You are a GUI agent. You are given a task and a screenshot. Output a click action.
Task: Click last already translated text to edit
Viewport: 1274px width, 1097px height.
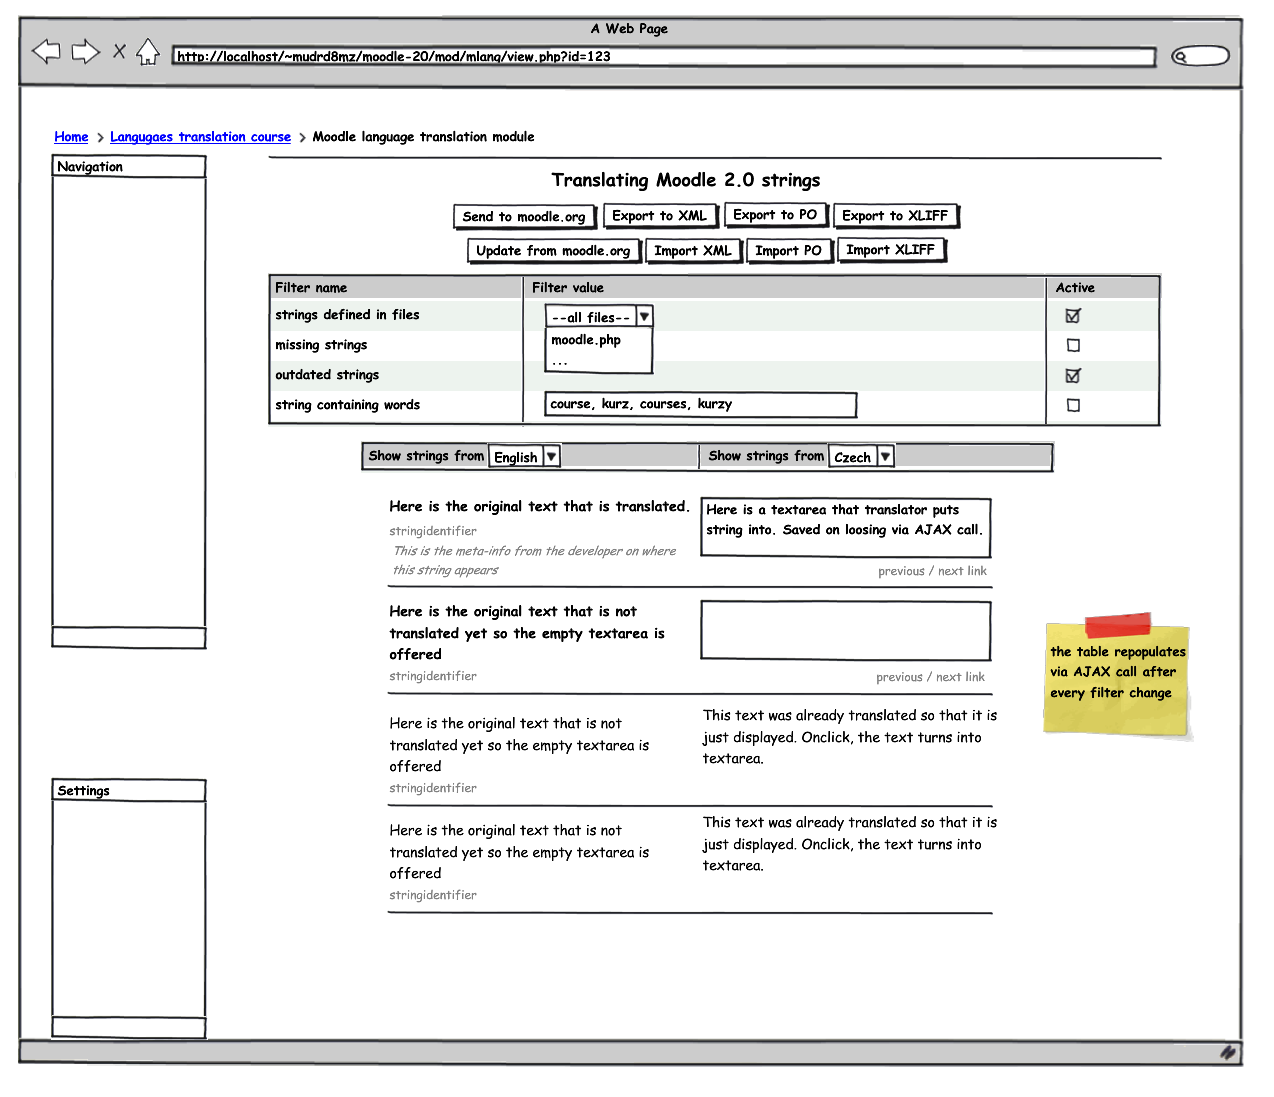[849, 844]
